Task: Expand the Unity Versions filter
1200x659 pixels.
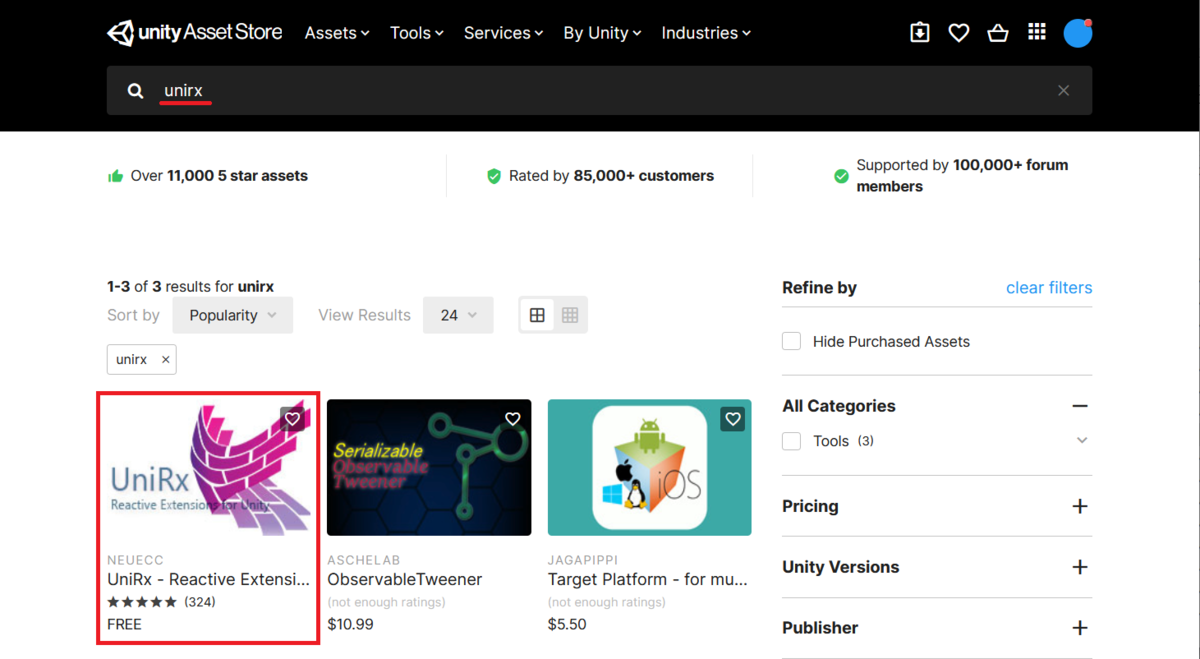Action: (x=1080, y=567)
